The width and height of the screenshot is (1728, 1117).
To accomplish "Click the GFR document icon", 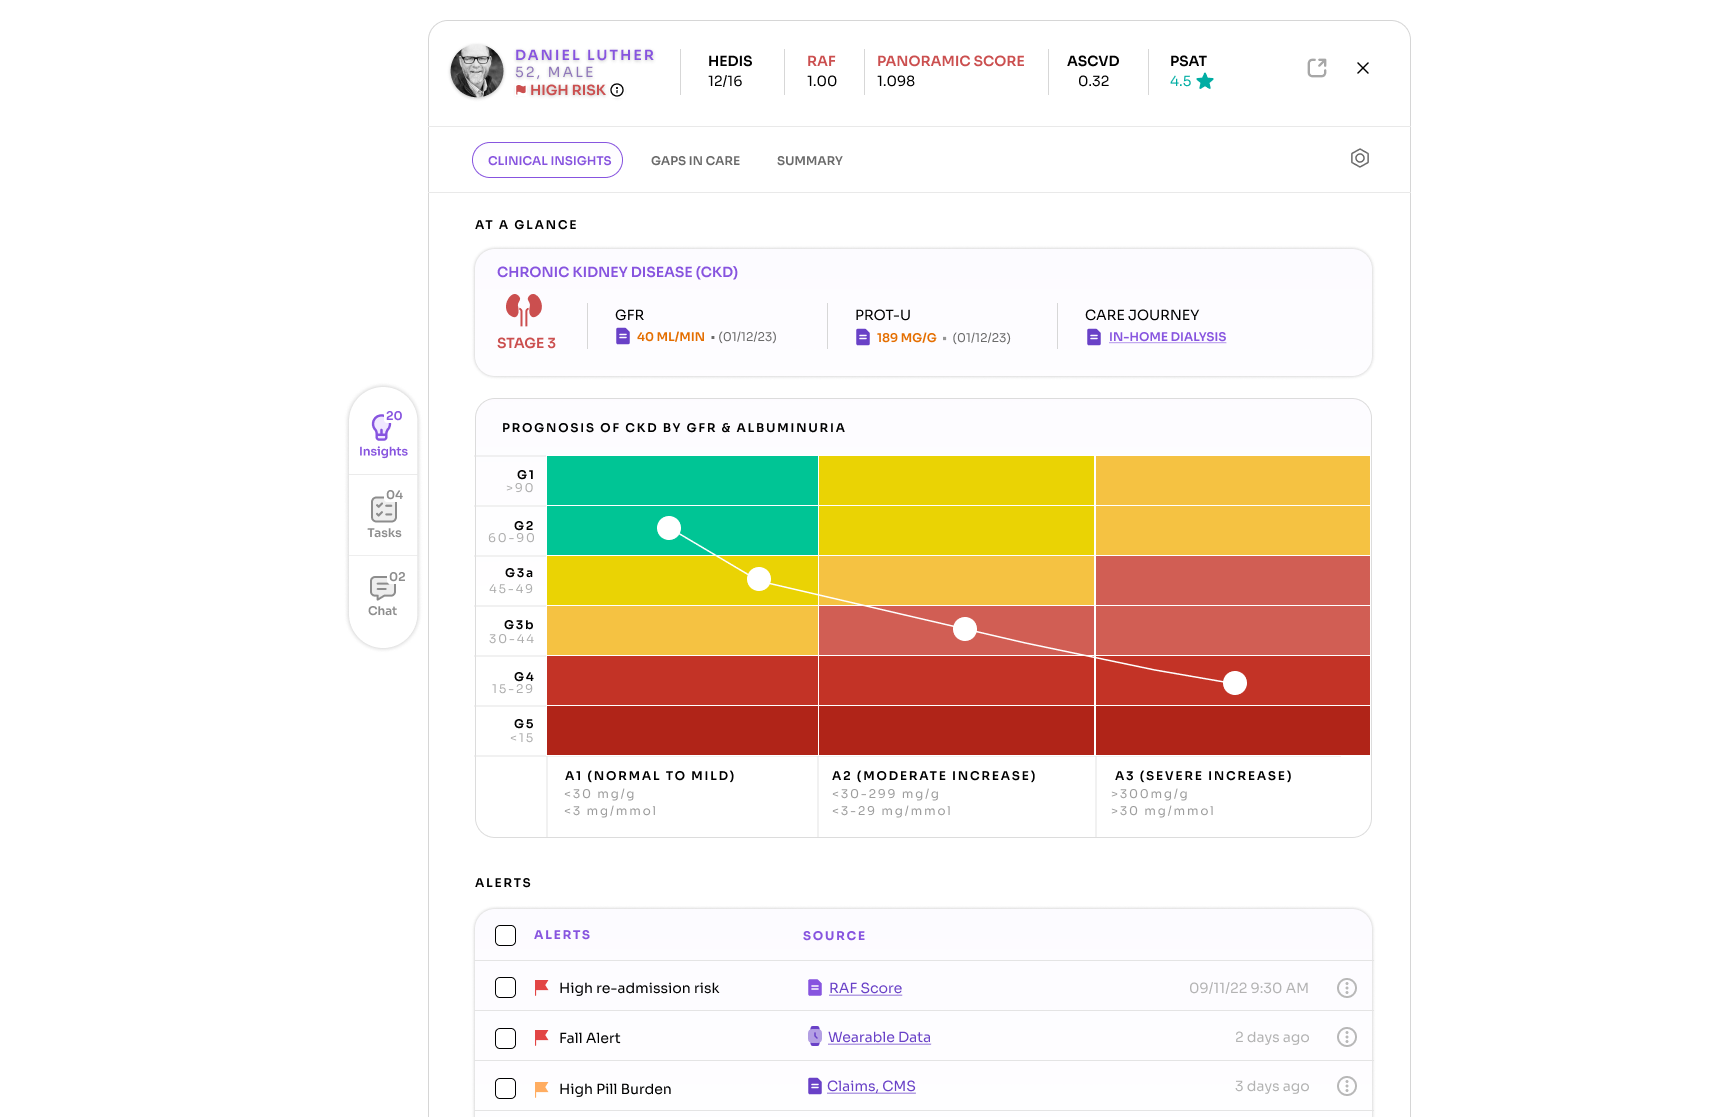I will coord(623,337).
